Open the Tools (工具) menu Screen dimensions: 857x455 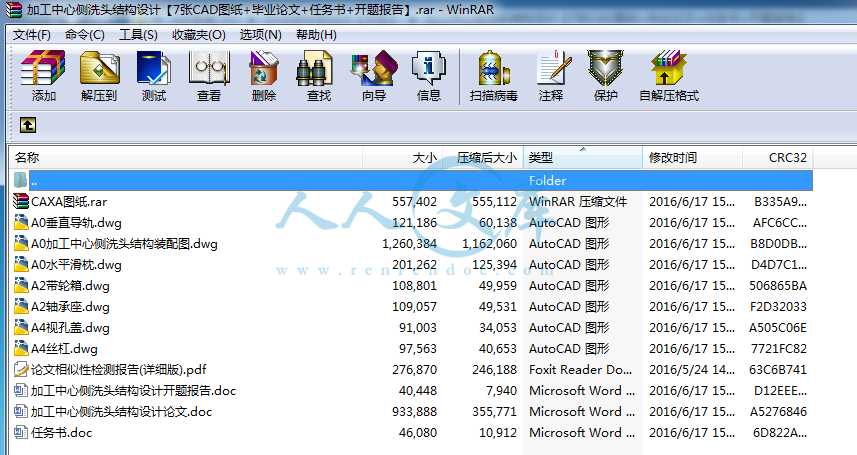pyautogui.click(x=138, y=35)
